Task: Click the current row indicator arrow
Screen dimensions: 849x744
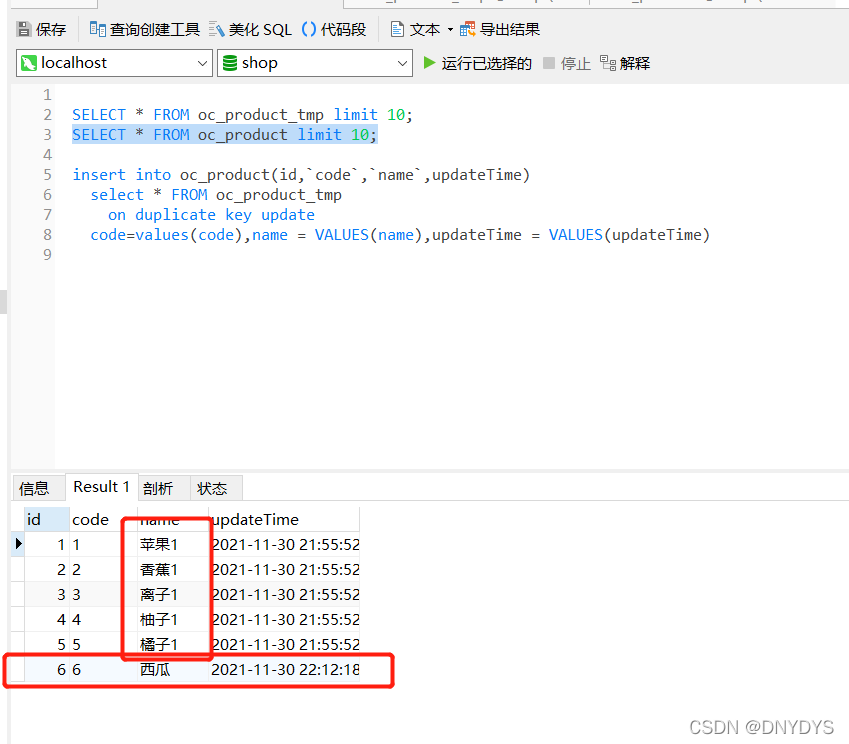Action: point(19,544)
